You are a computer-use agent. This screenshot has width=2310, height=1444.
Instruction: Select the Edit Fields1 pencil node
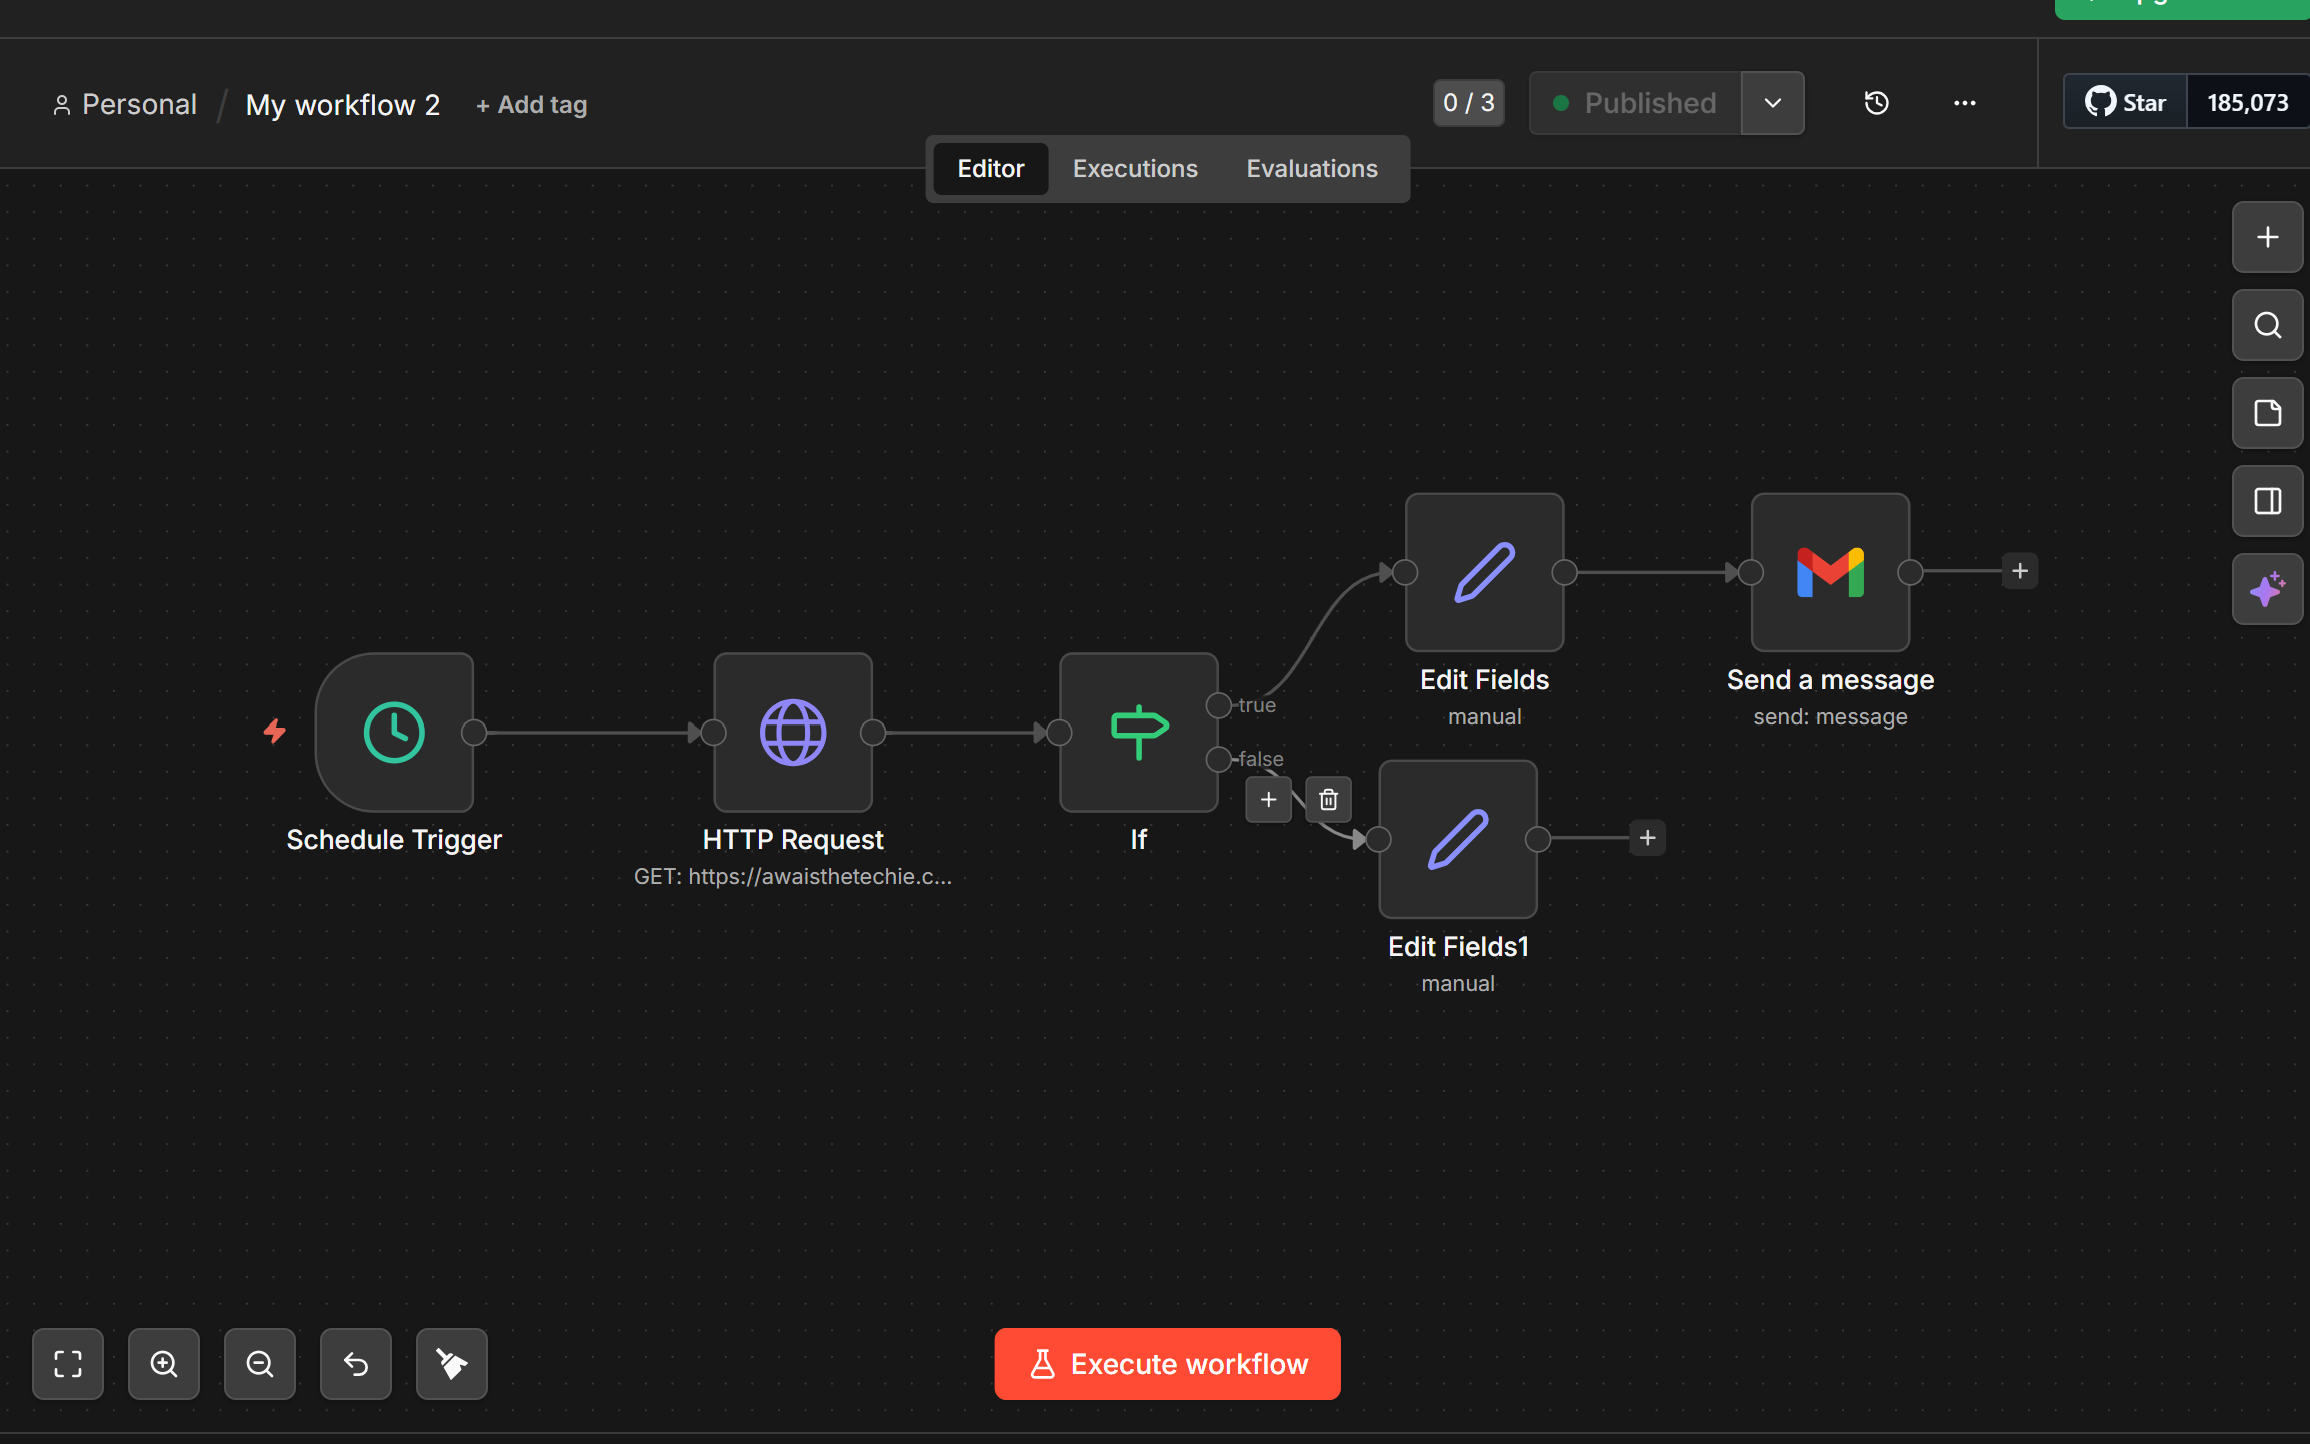1458,839
